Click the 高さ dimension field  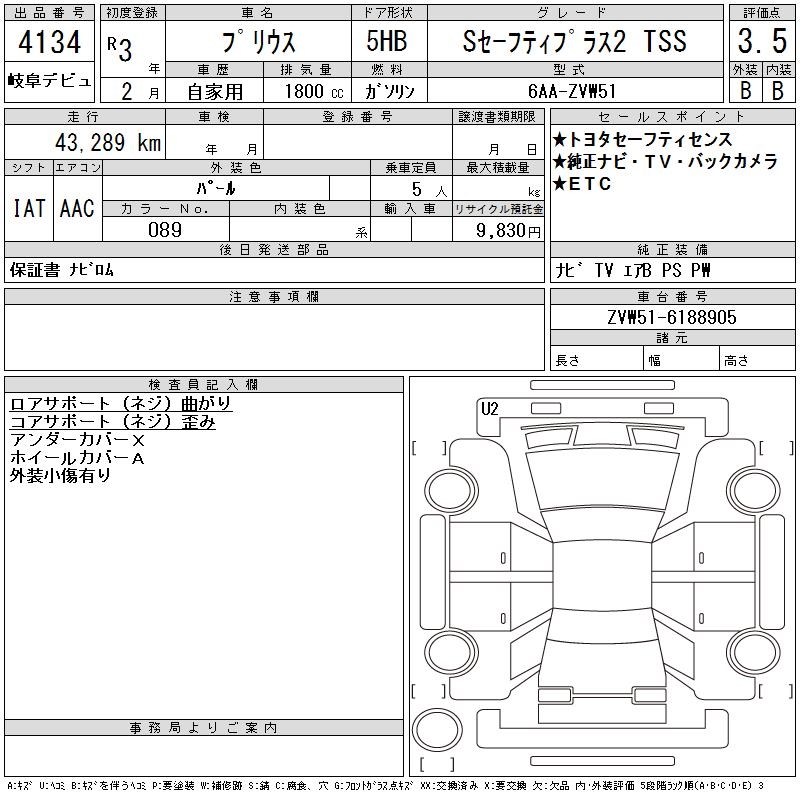tap(757, 359)
